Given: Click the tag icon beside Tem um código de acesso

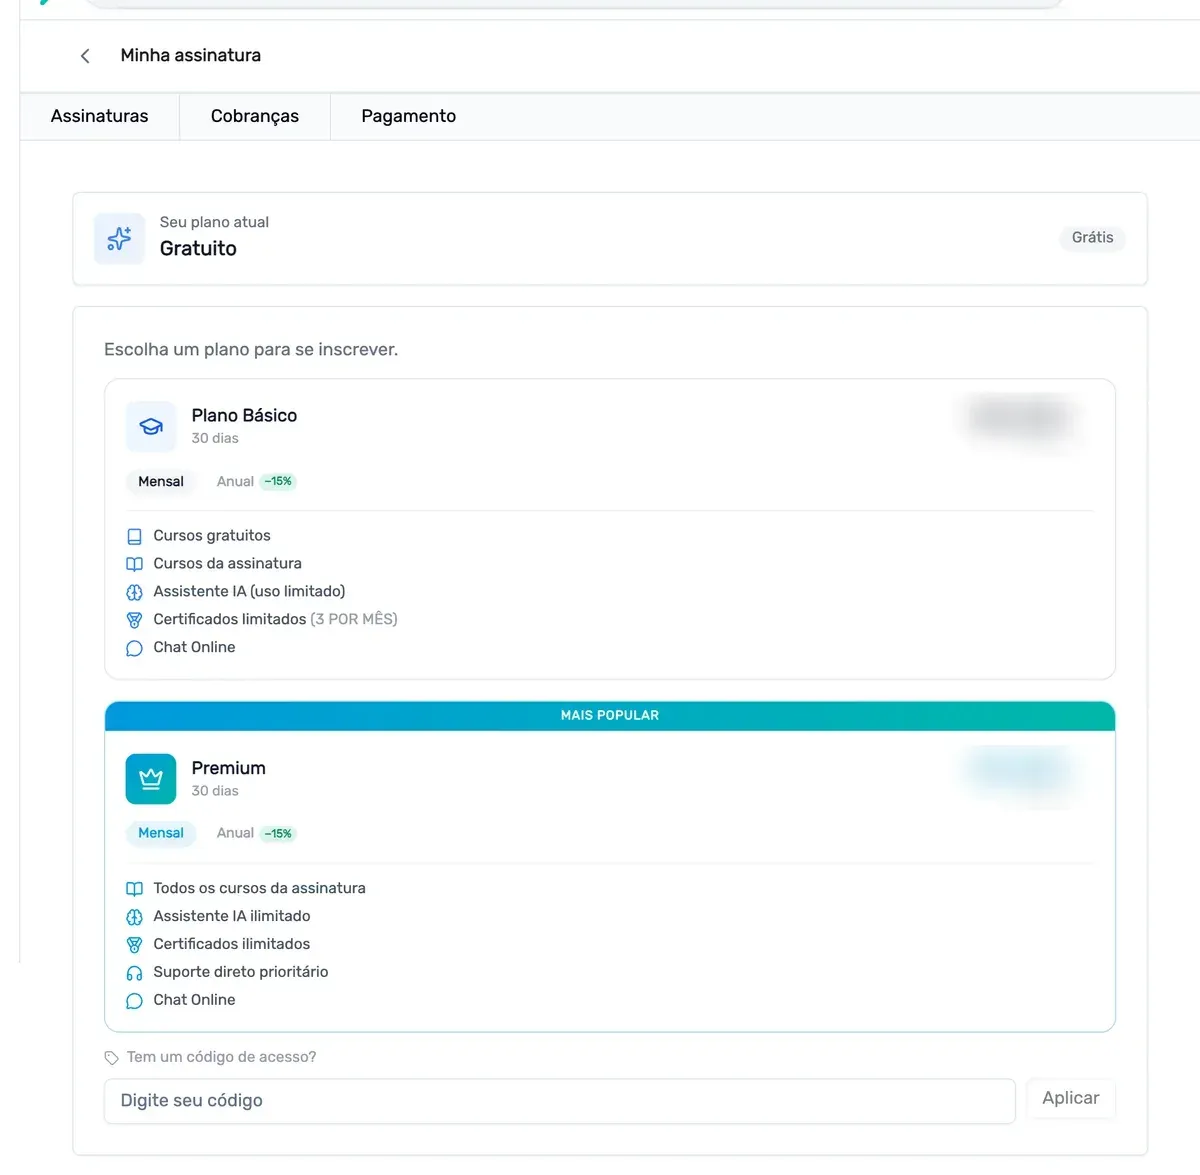Looking at the screenshot, I should (x=111, y=1058).
